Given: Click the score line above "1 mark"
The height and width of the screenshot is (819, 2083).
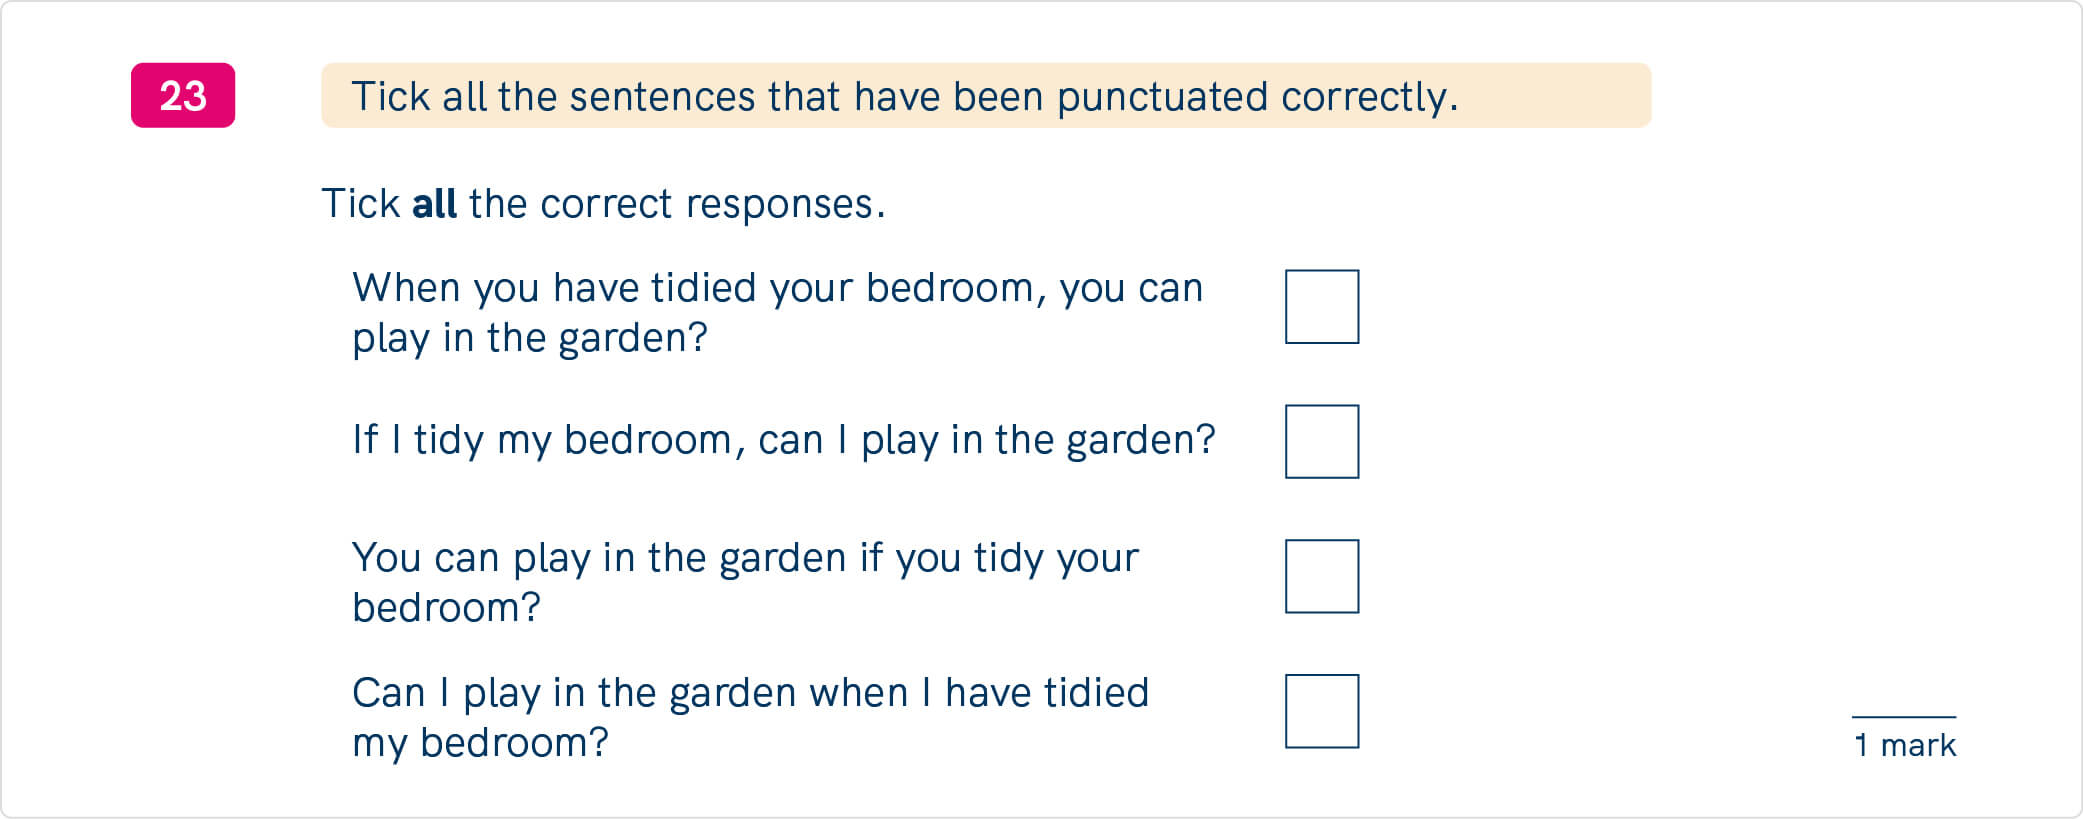Looking at the screenshot, I should (1904, 717).
